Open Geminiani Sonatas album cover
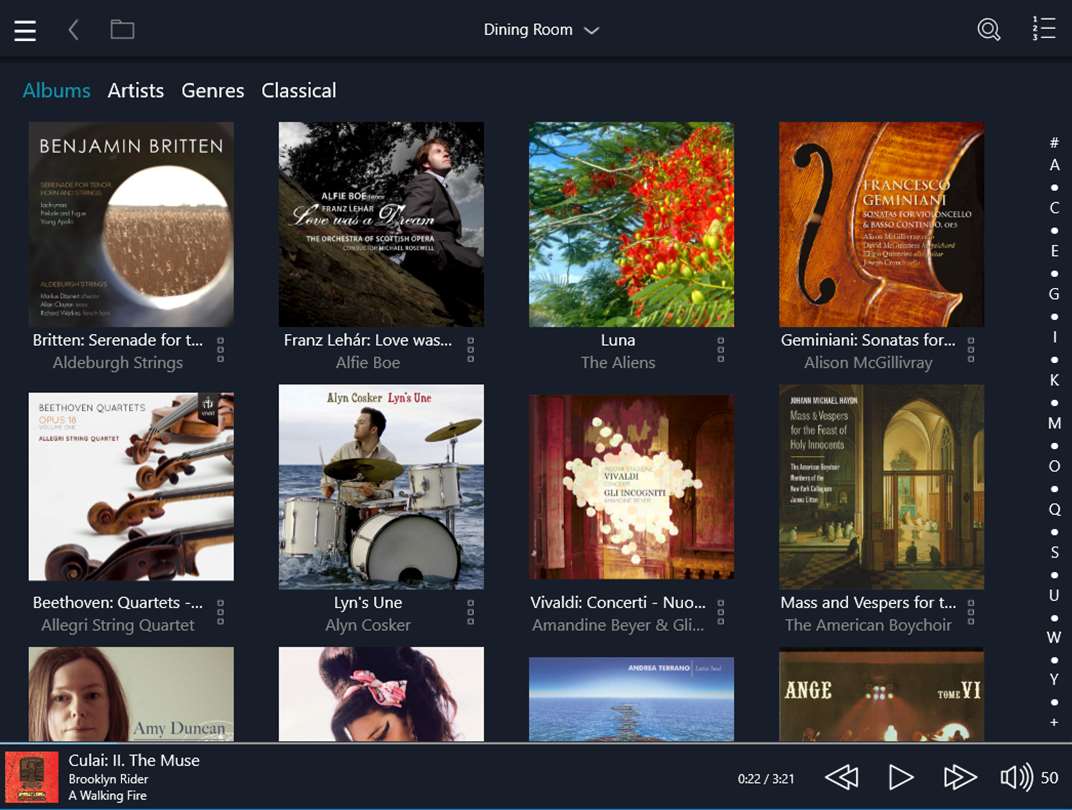 tap(882, 224)
